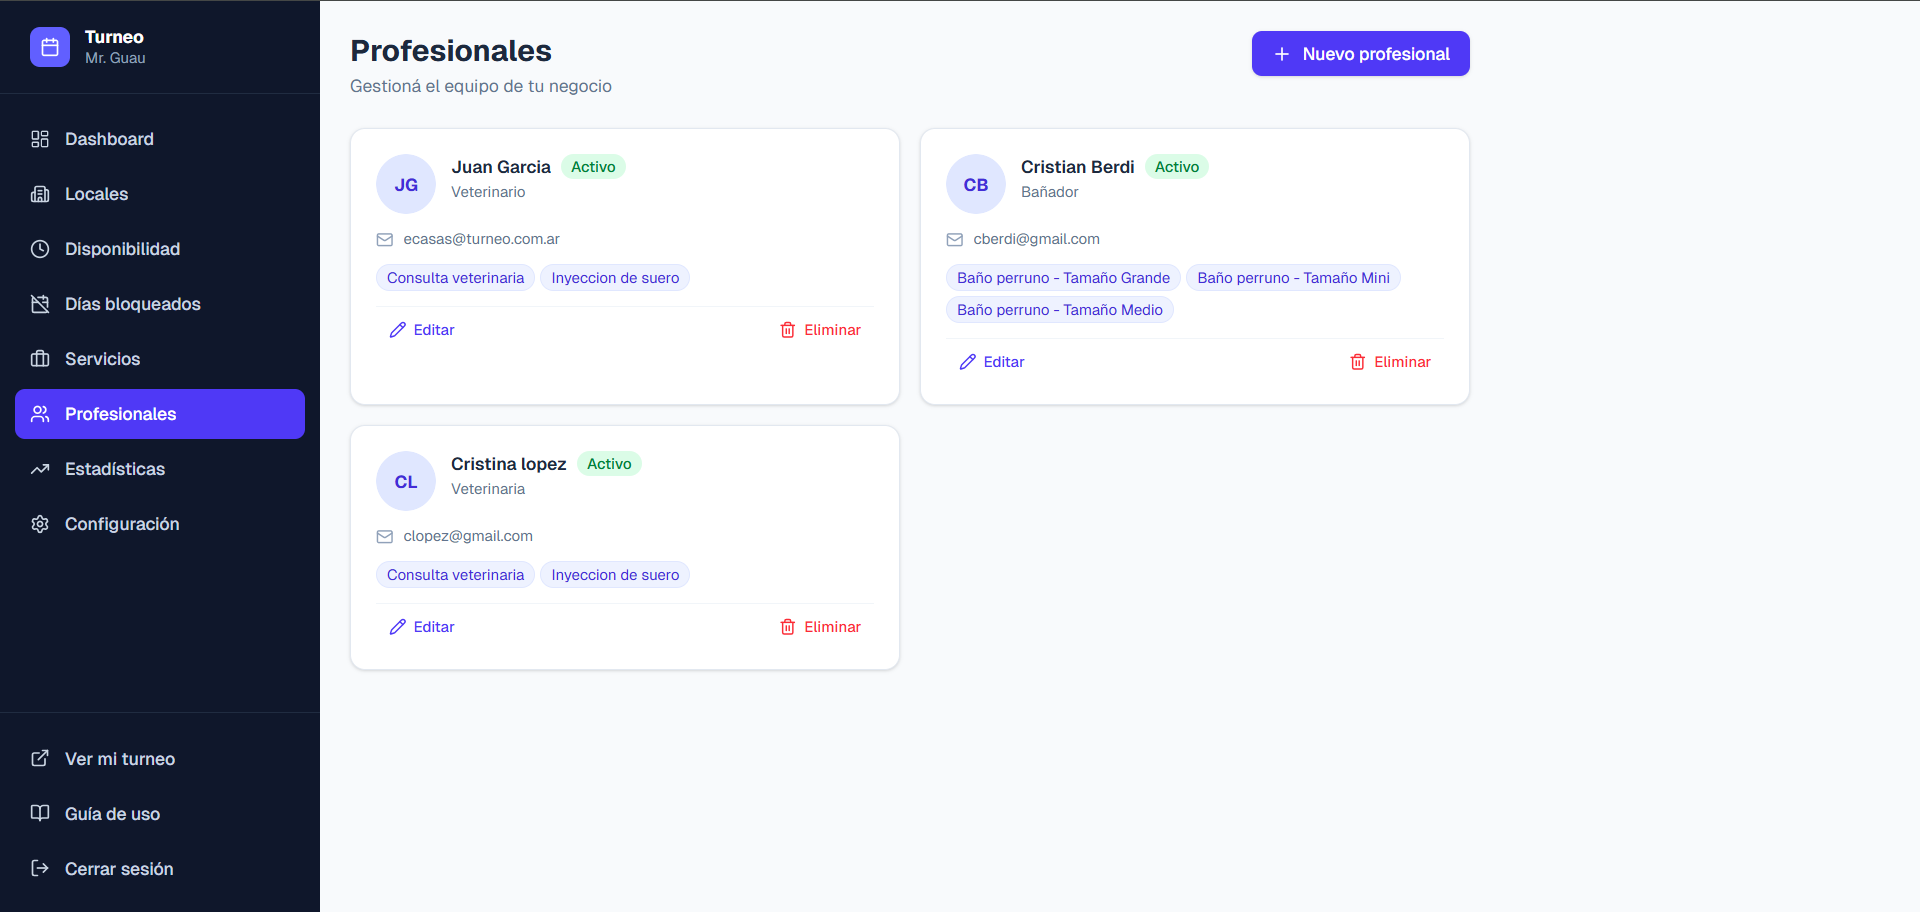Click the Locales building icon
The width and height of the screenshot is (1920, 912).
tap(40, 194)
